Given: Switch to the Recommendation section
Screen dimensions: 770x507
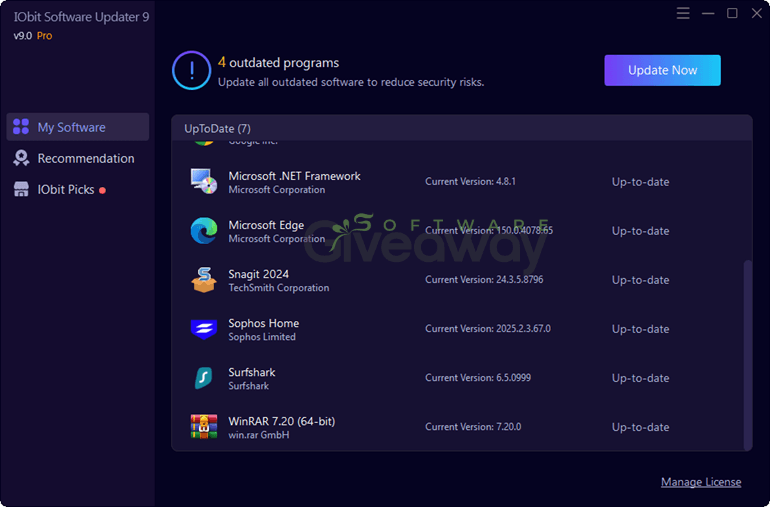Looking at the screenshot, I should 78,158.
